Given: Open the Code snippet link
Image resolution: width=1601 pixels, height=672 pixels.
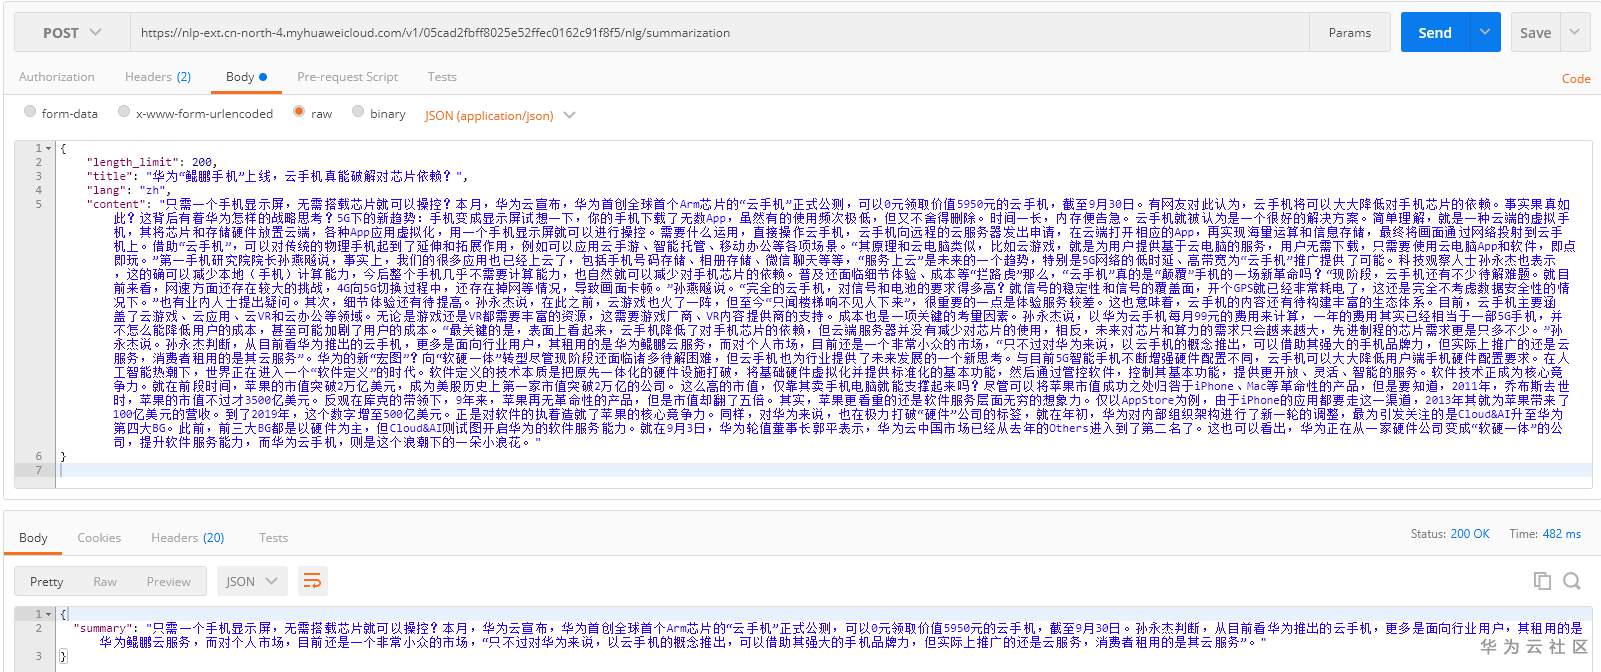Looking at the screenshot, I should pos(1576,79).
